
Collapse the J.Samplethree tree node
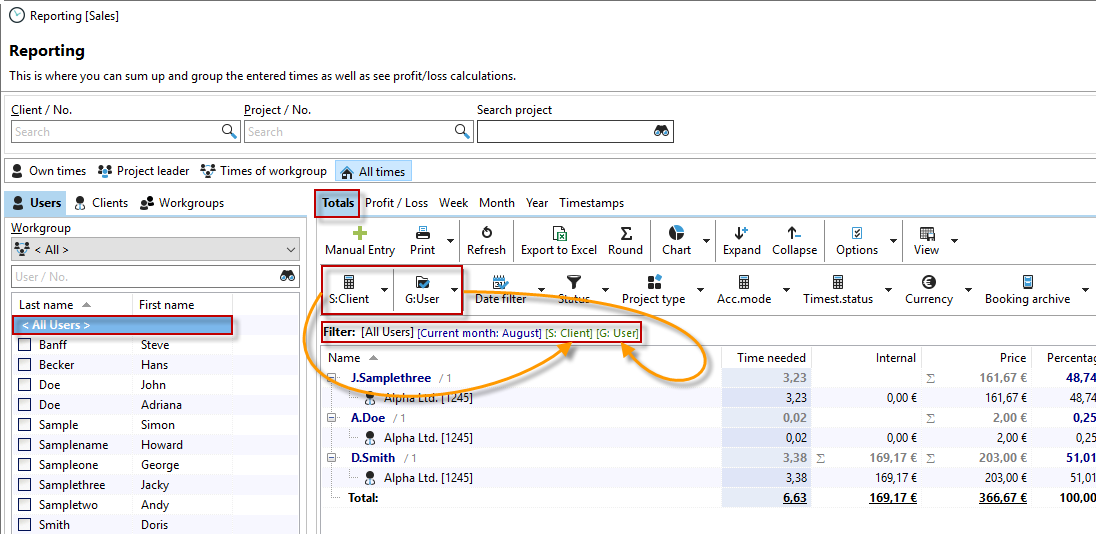(333, 378)
